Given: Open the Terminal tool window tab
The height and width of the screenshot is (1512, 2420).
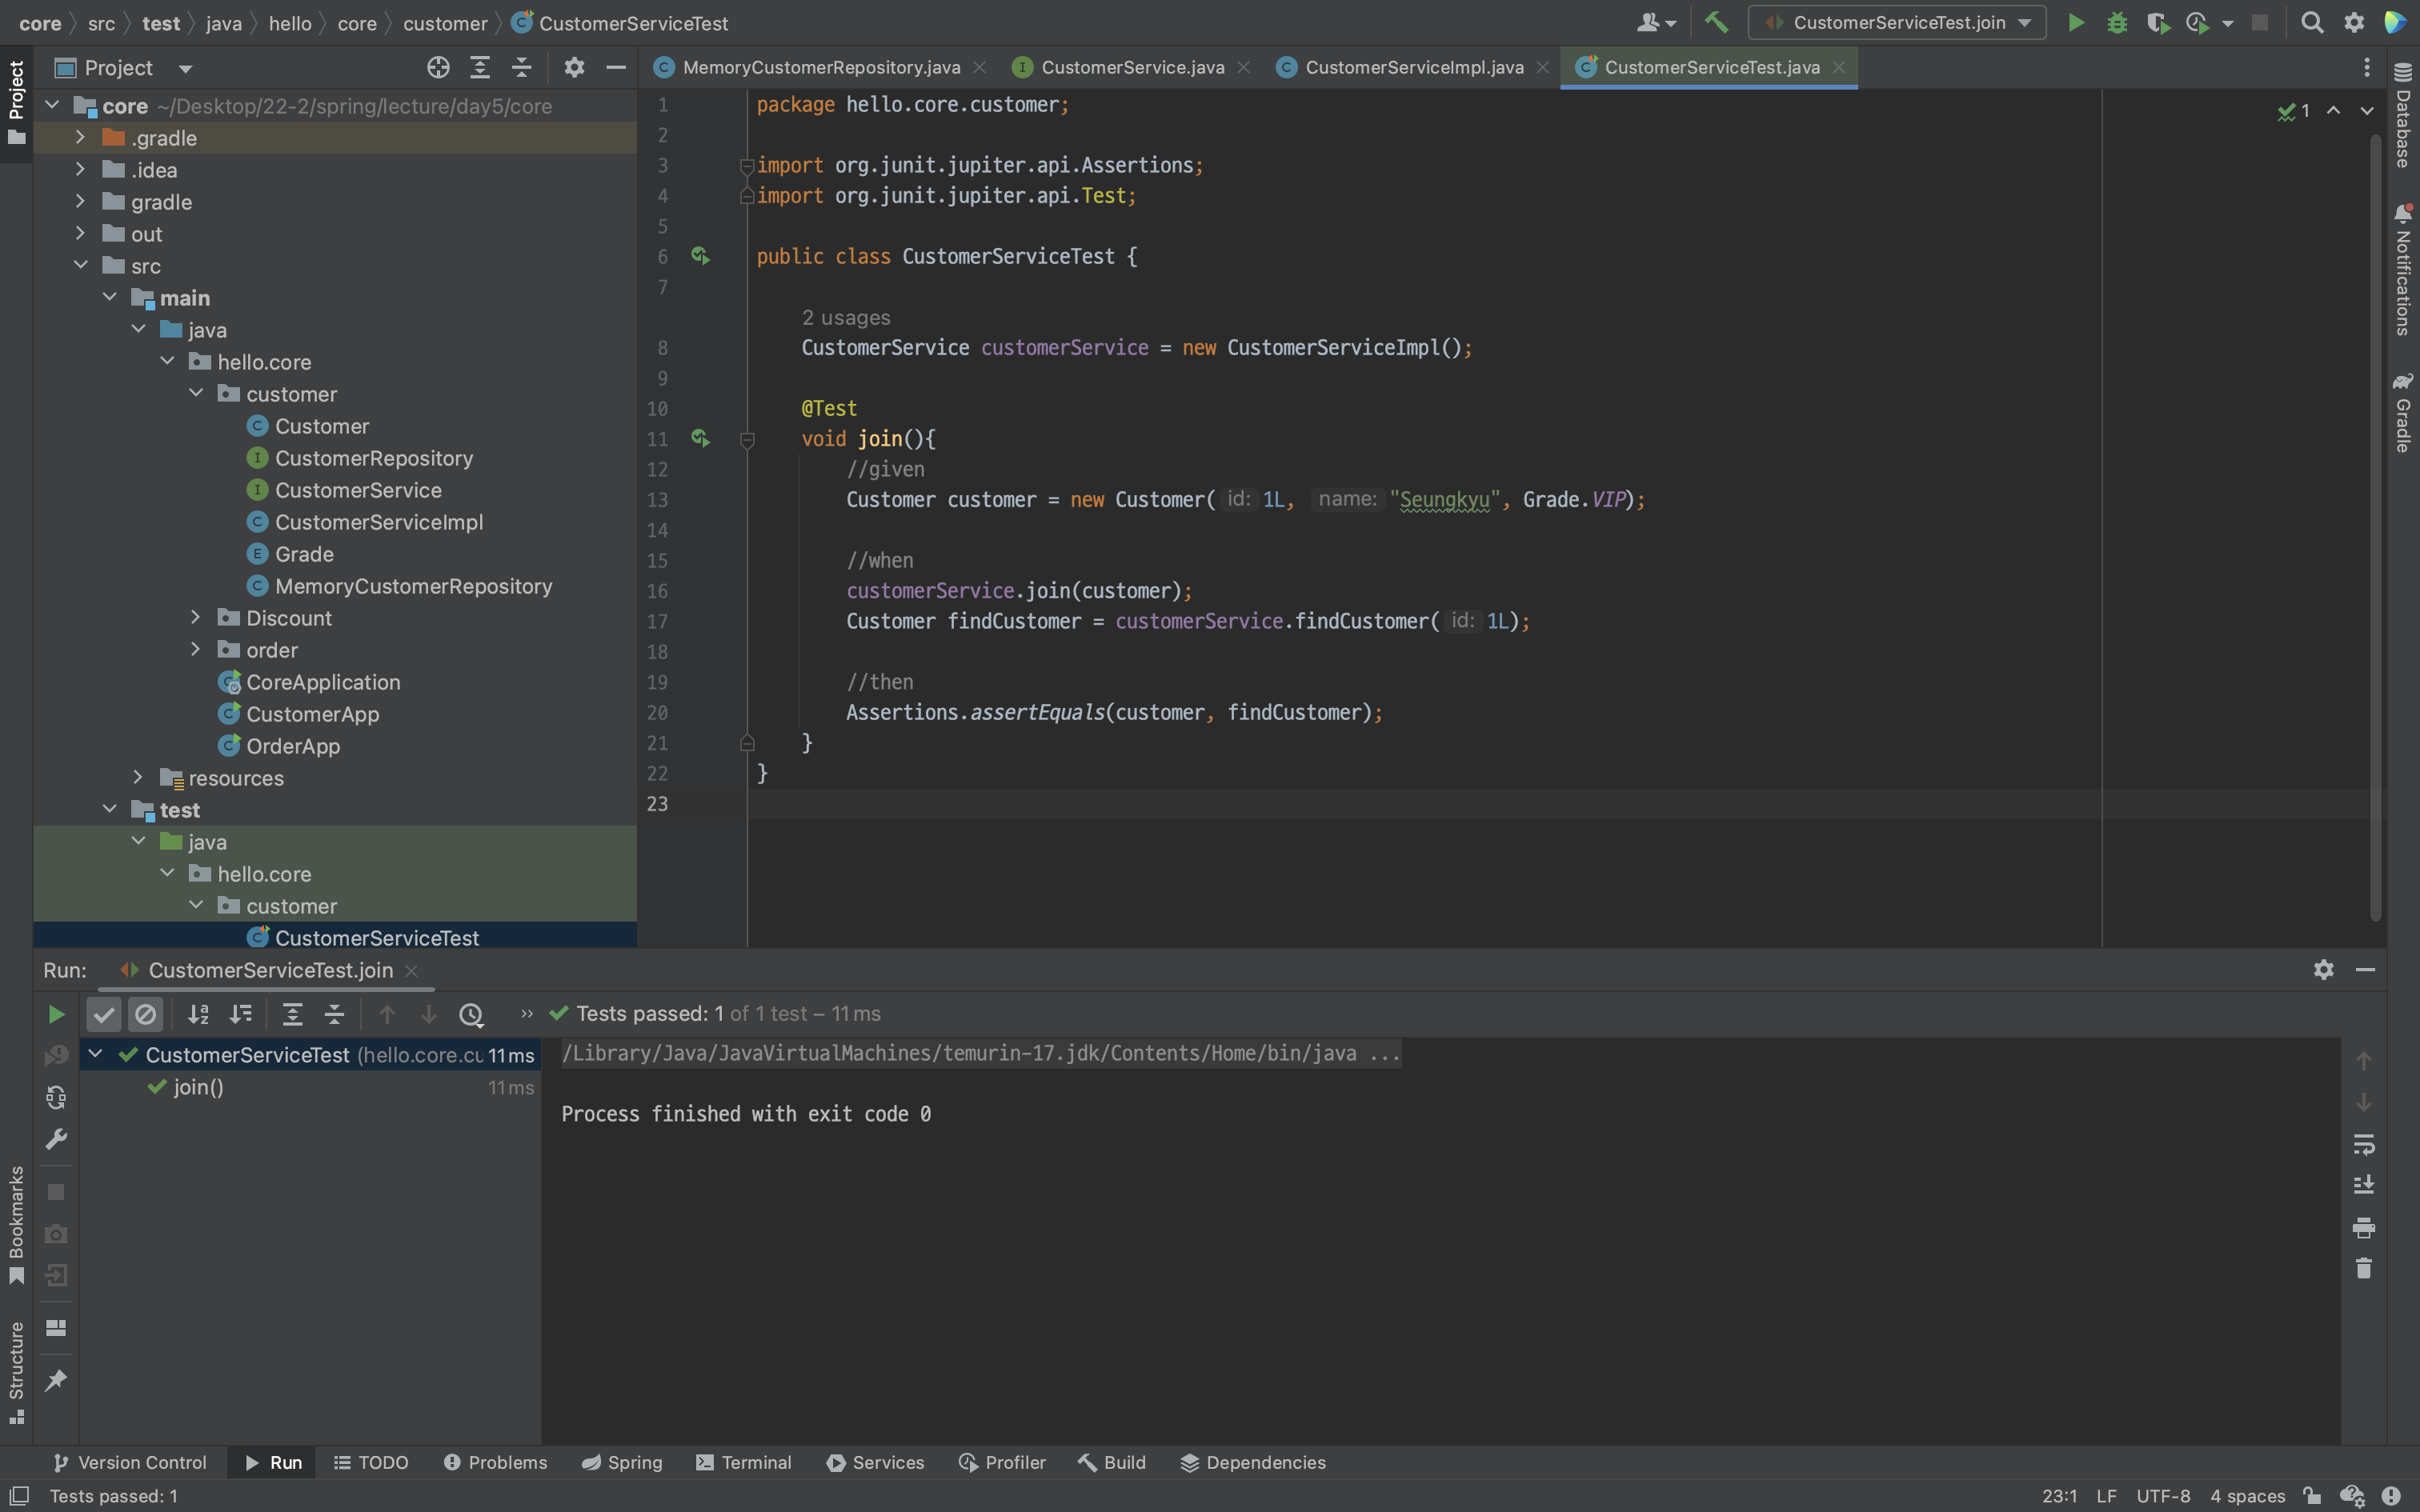Looking at the screenshot, I should [x=744, y=1462].
